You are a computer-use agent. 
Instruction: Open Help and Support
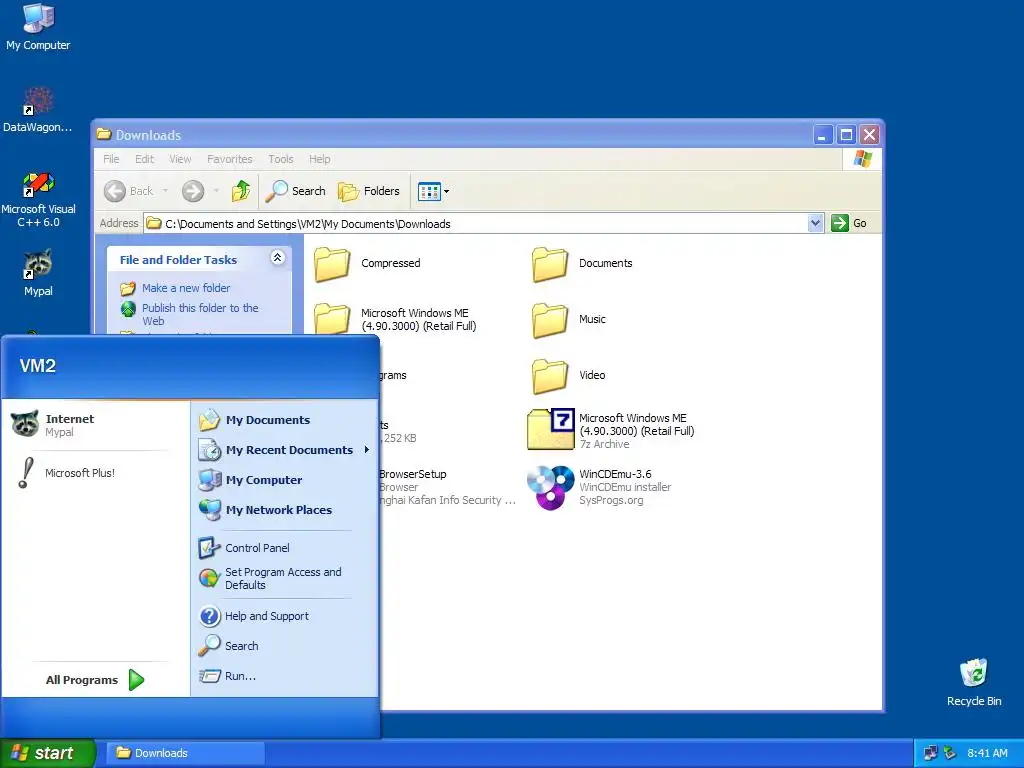284,616
